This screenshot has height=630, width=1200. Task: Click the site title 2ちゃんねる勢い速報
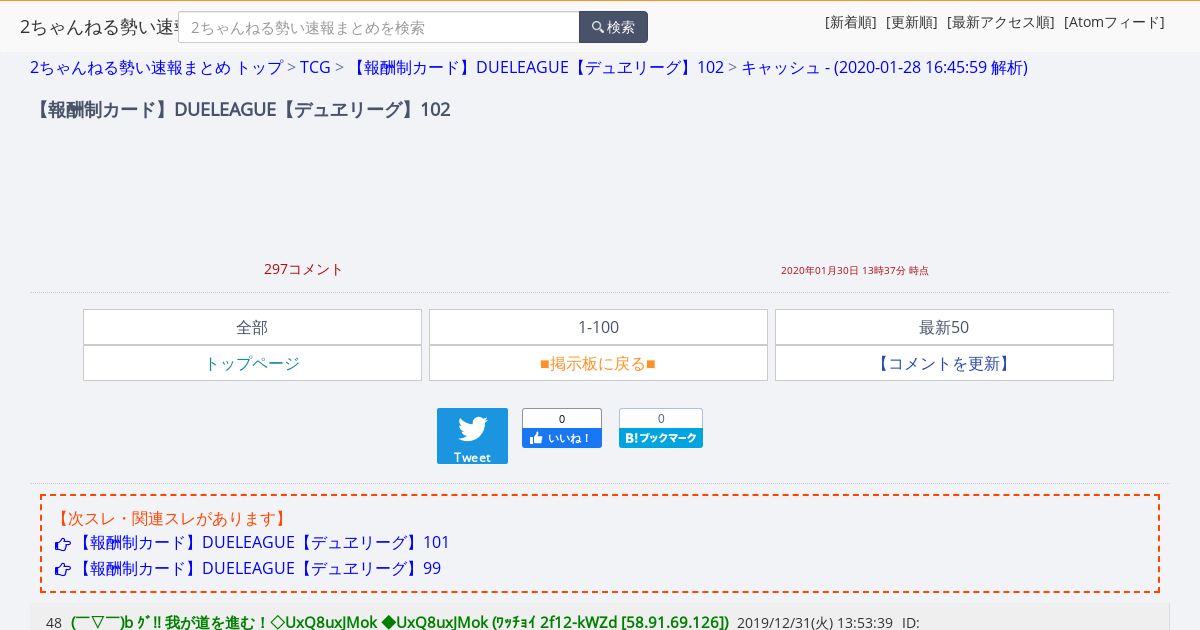(x=99, y=27)
